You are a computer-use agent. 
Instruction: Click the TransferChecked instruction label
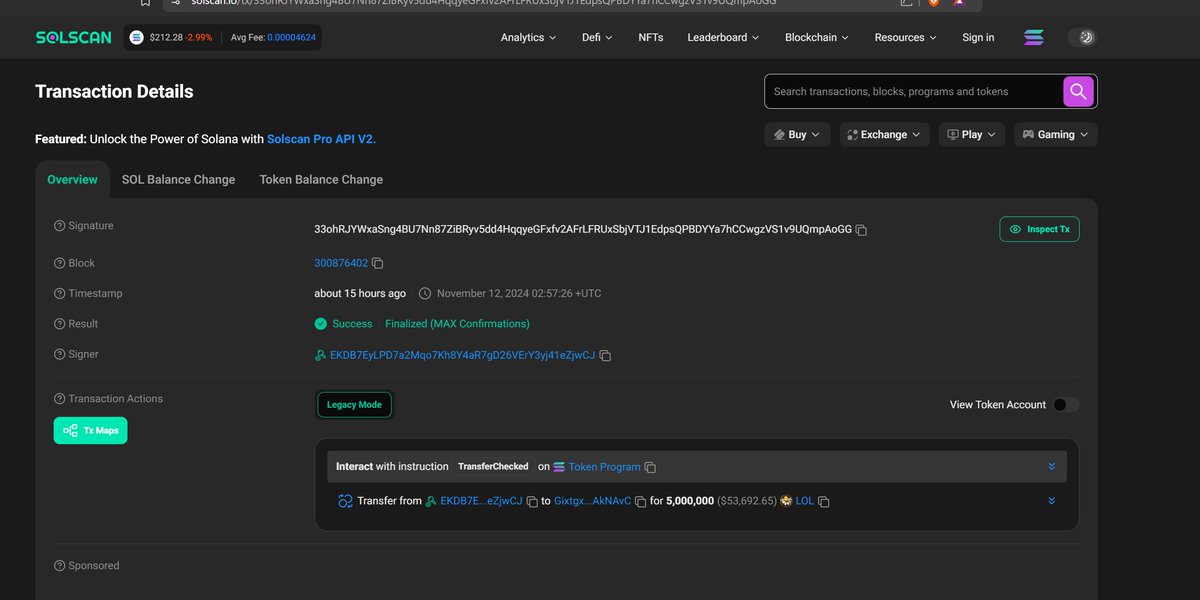[493, 467]
